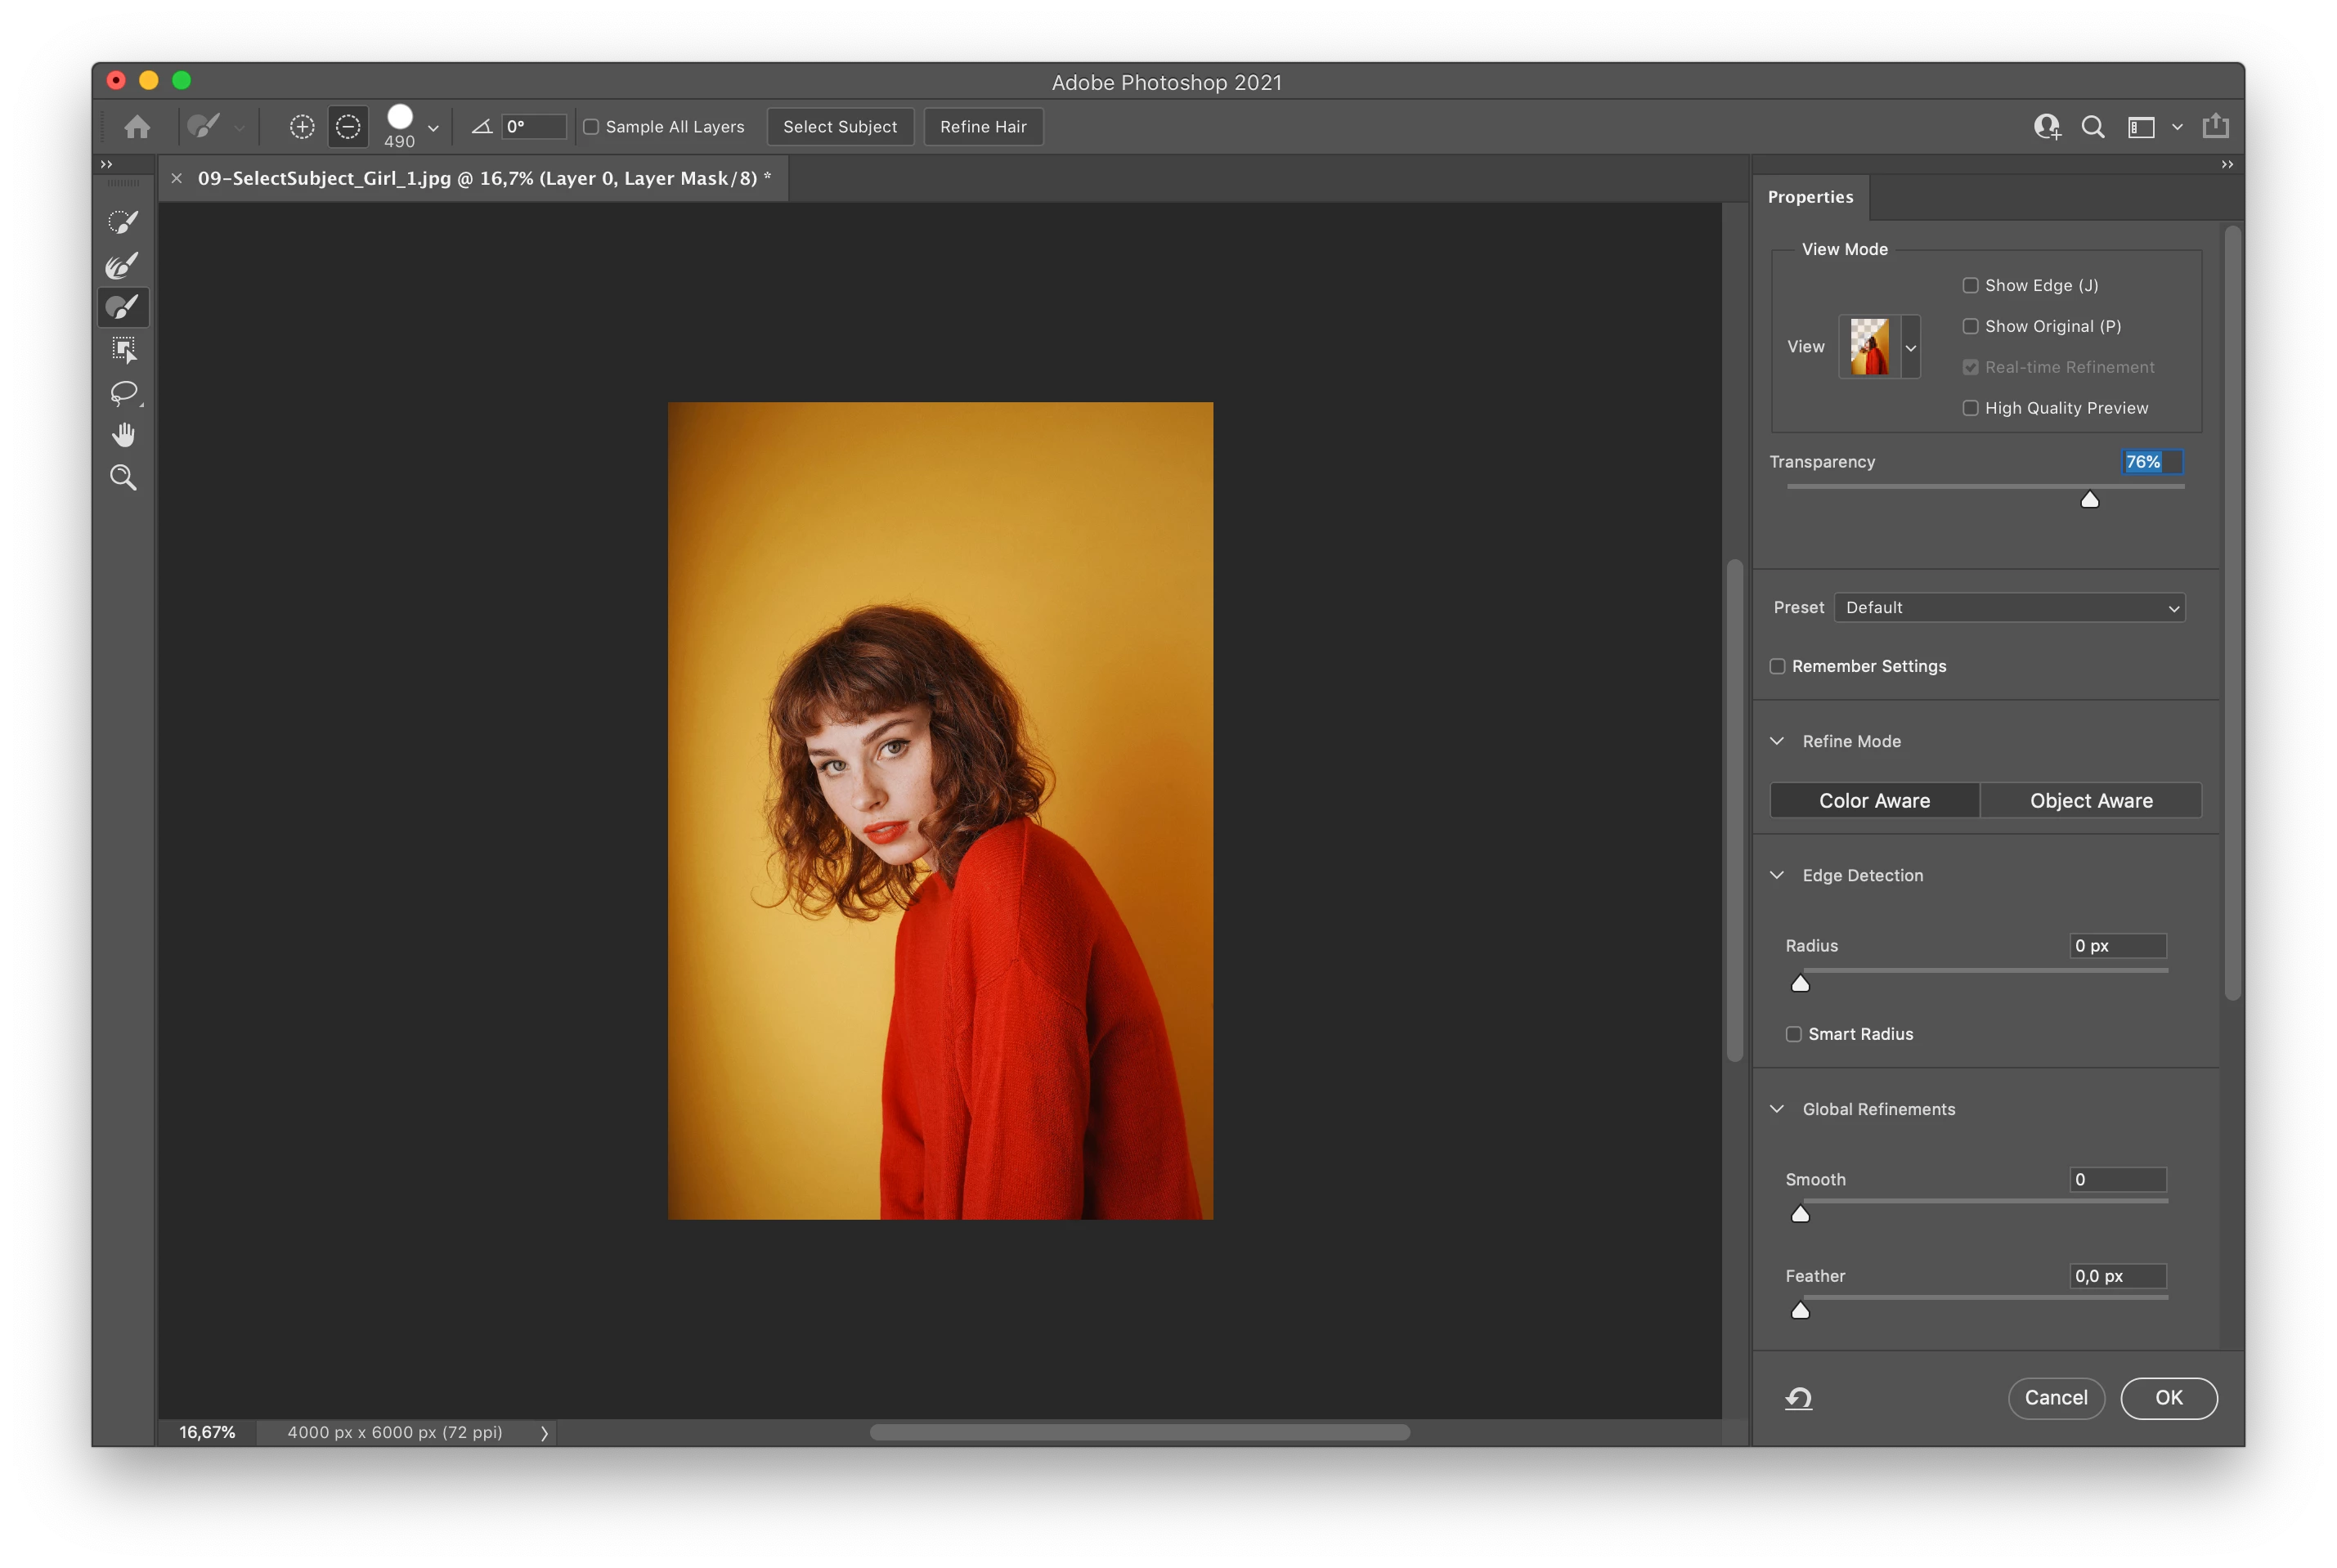Click the Home icon

[137, 127]
